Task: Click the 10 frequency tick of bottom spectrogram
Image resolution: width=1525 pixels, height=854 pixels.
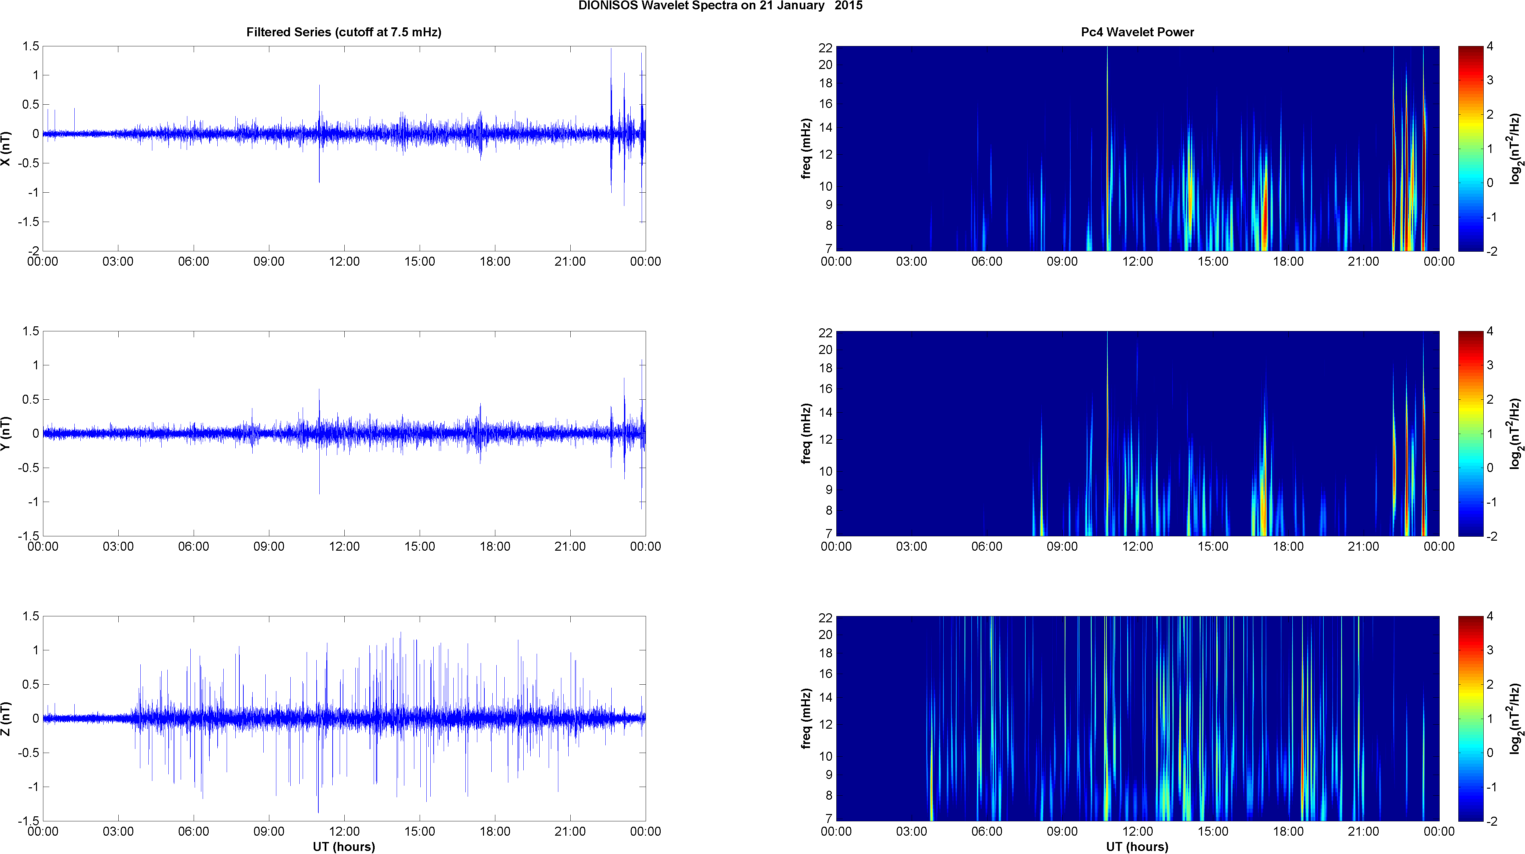Action: click(x=825, y=756)
